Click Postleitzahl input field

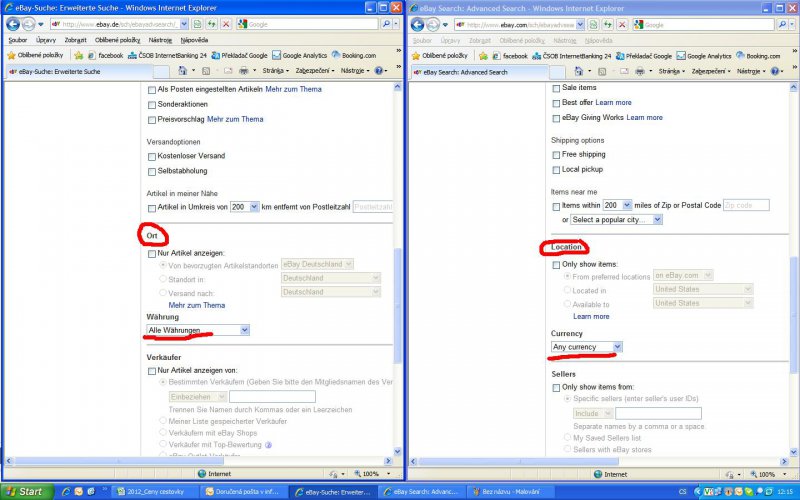372,207
